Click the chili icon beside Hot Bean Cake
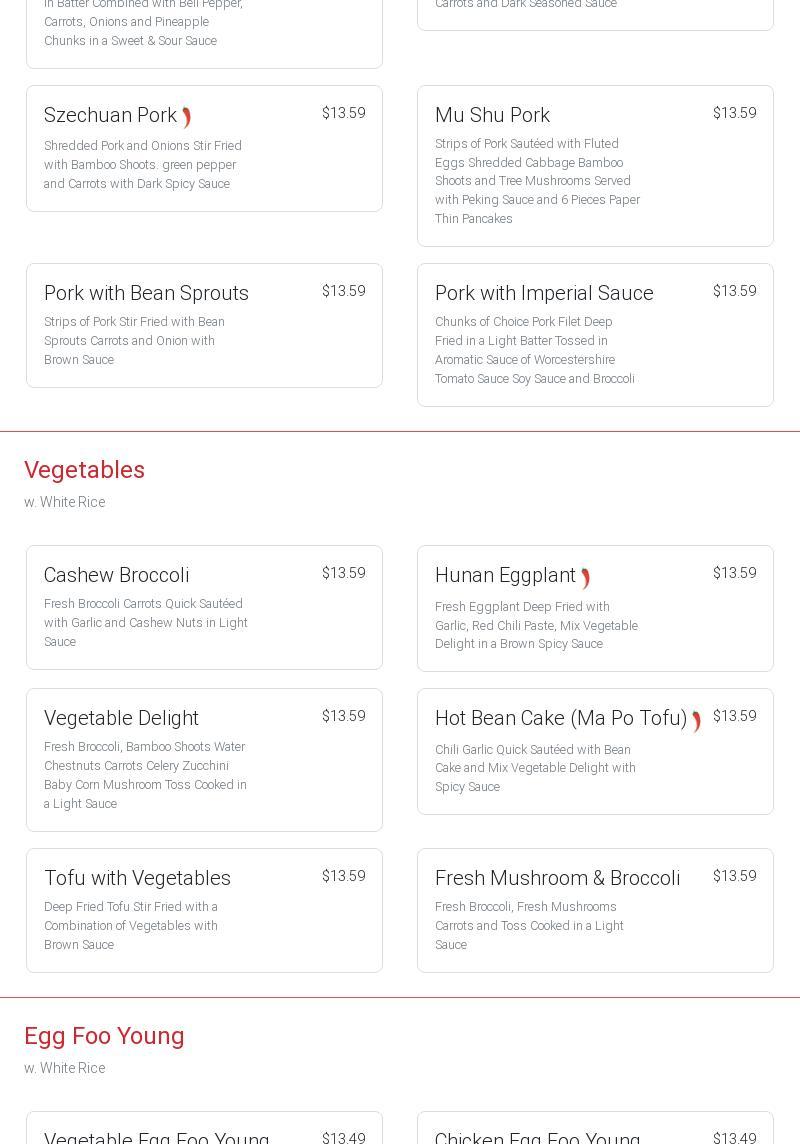This screenshot has width=800, height=1144. coord(697,721)
